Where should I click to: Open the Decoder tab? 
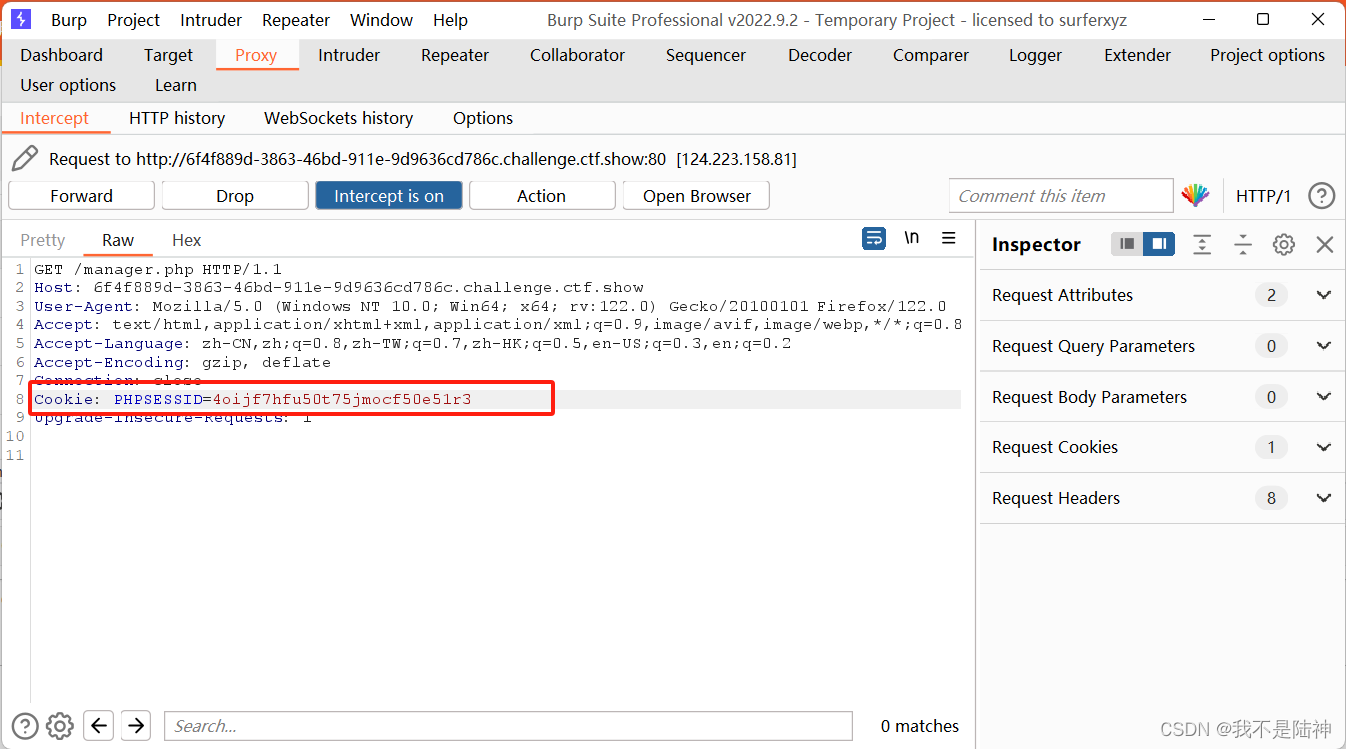tap(820, 55)
